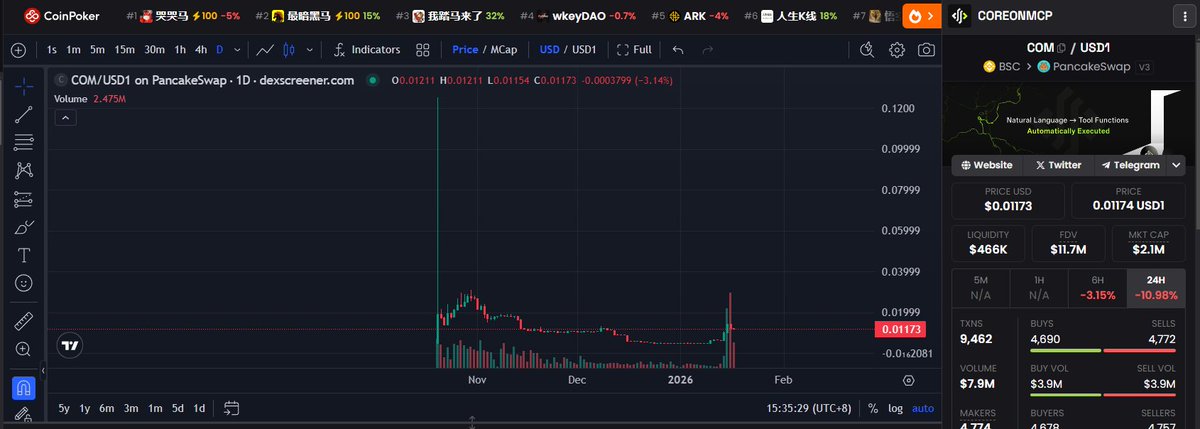Take a chart snapshot with camera icon
1200x429 pixels.
point(927,50)
